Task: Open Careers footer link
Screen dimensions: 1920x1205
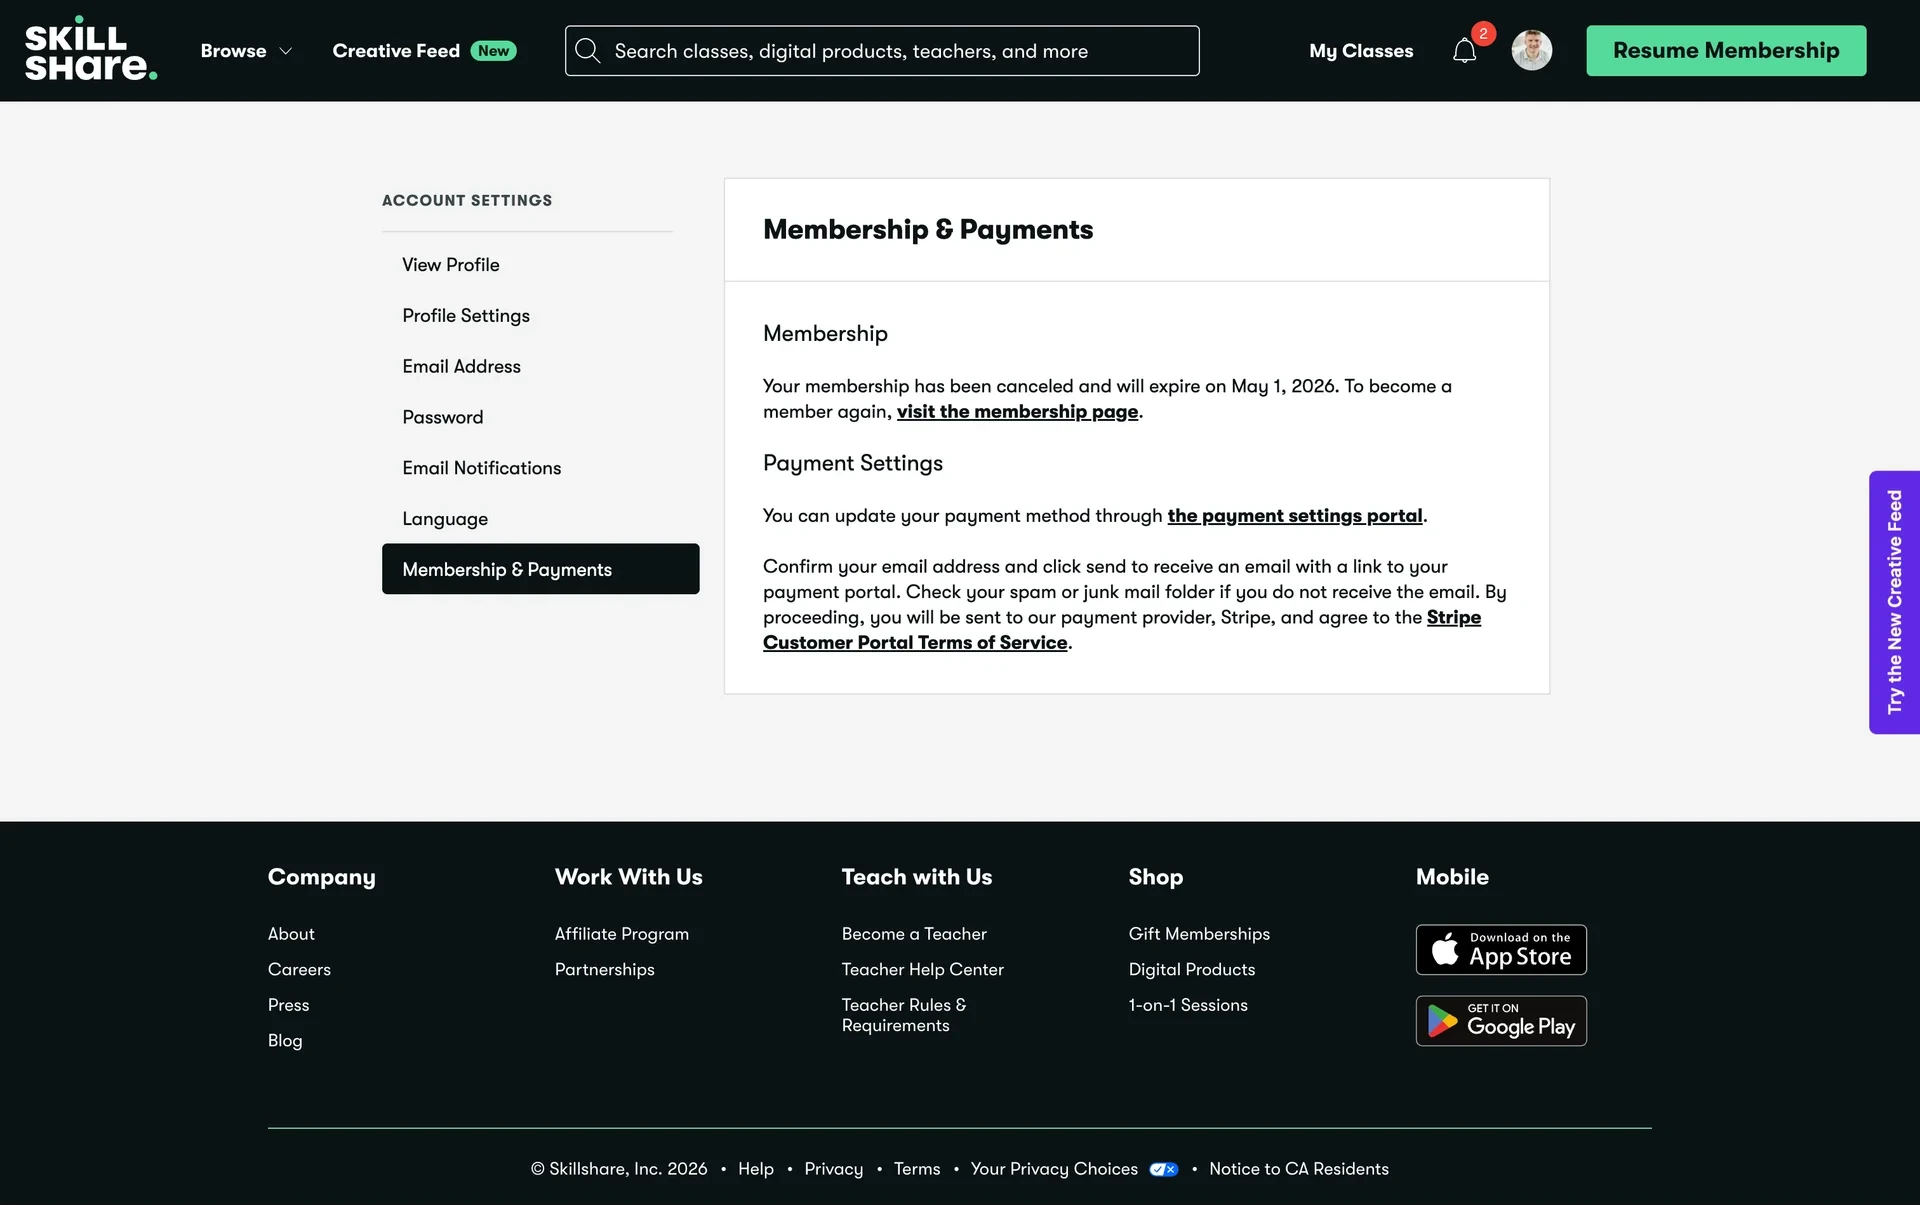Action: pyautogui.click(x=299, y=970)
